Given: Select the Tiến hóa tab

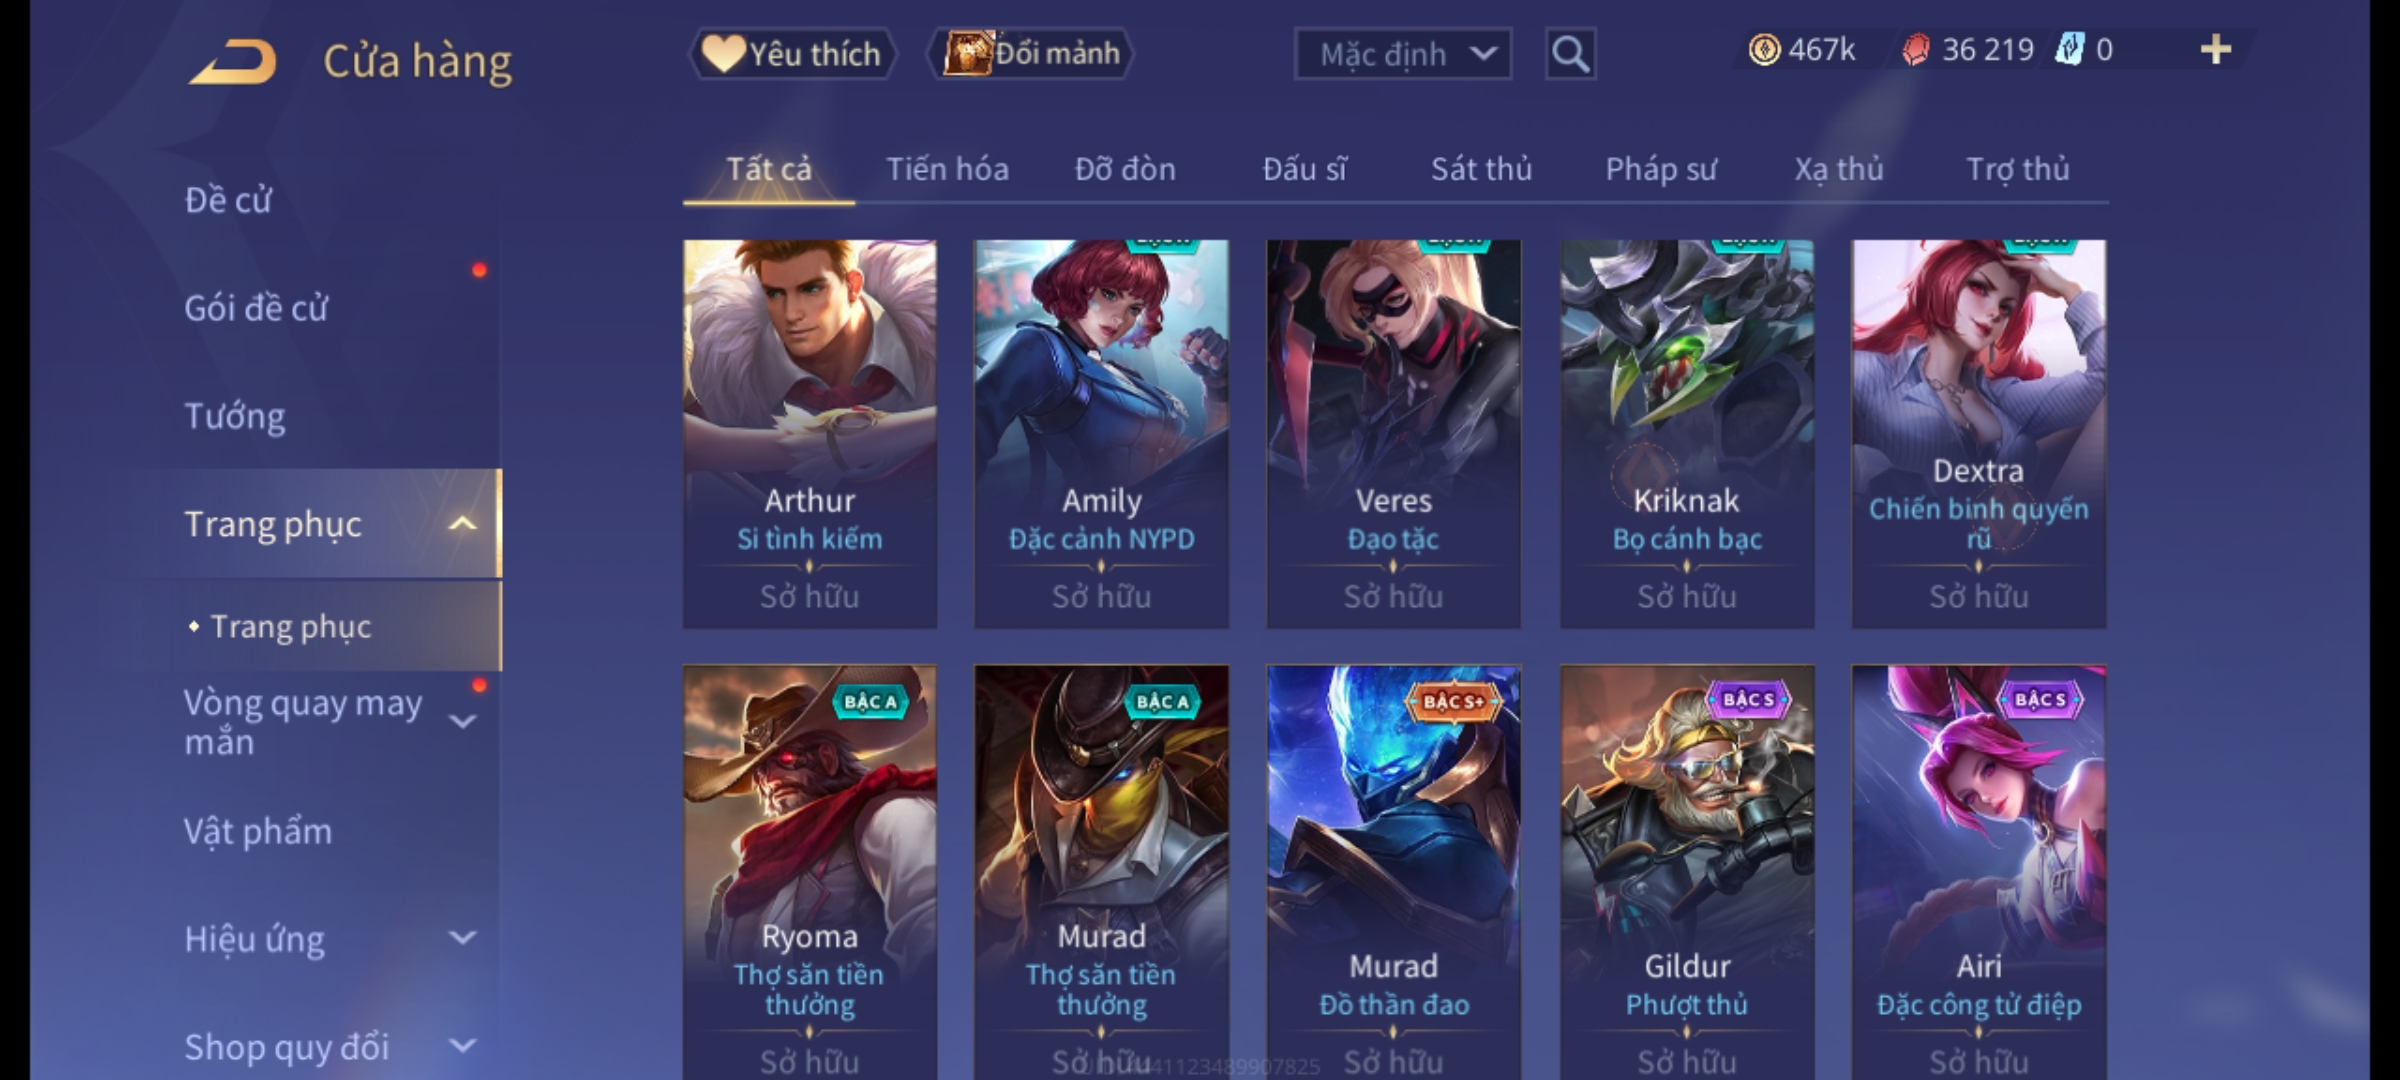Looking at the screenshot, I should pyautogui.click(x=947, y=169).
